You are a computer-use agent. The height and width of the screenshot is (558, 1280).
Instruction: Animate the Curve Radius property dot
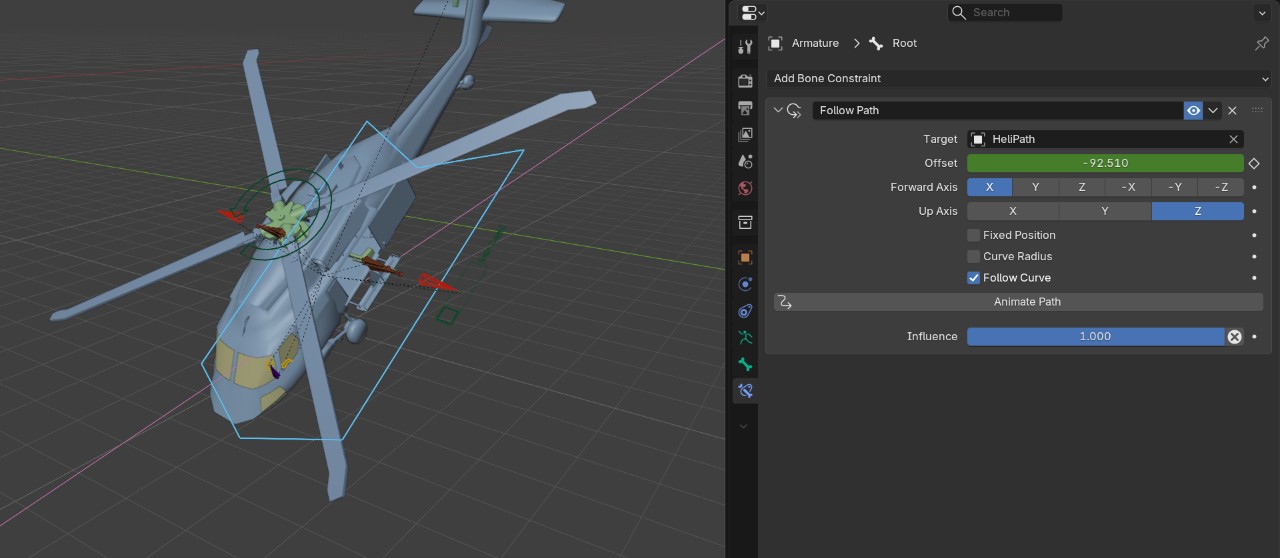[x=1254, y=256]
